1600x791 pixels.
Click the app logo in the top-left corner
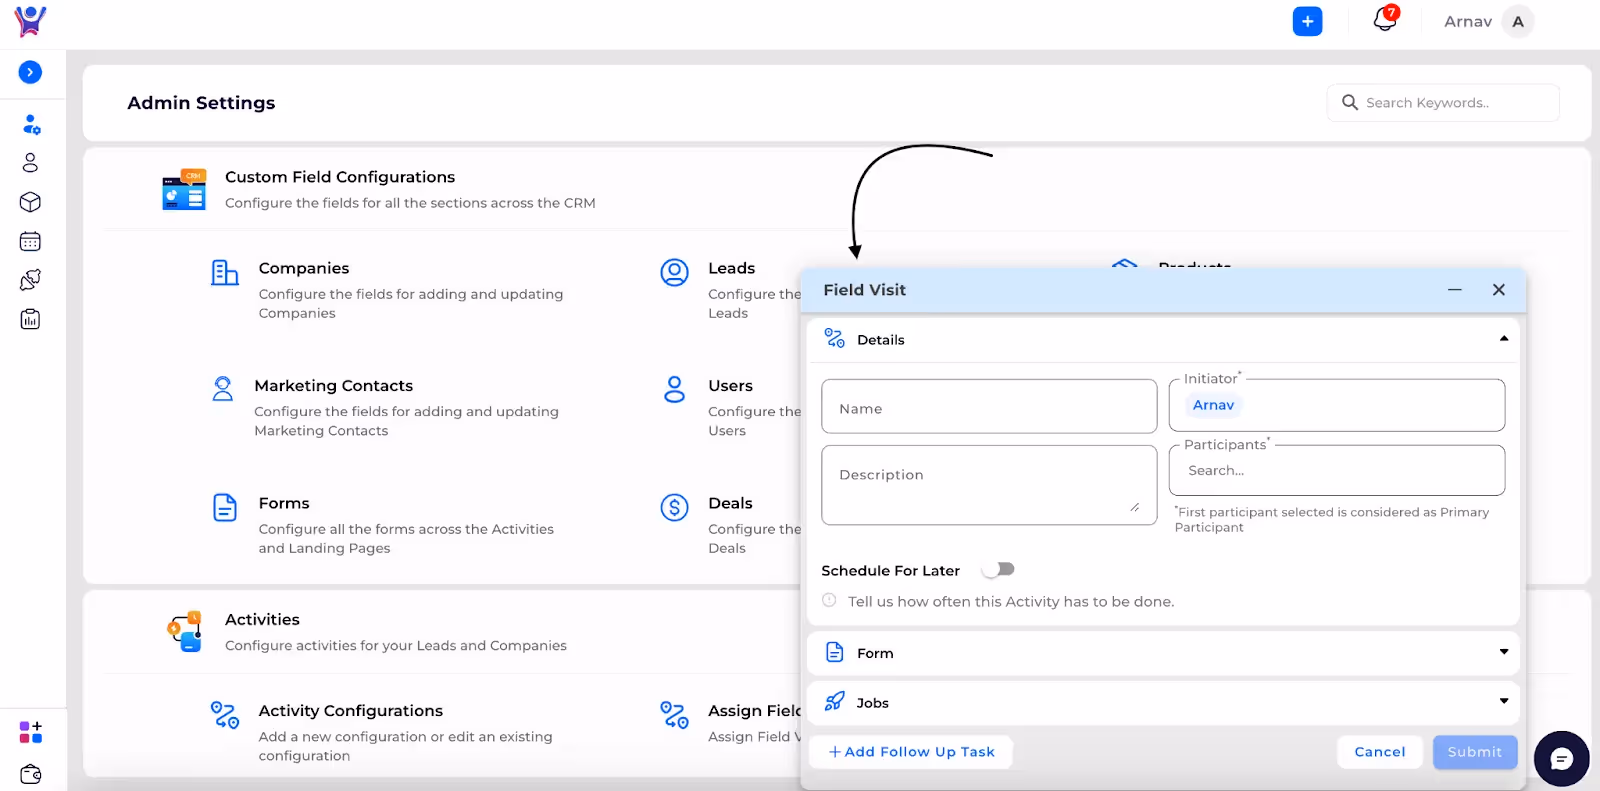pos(30,21)
